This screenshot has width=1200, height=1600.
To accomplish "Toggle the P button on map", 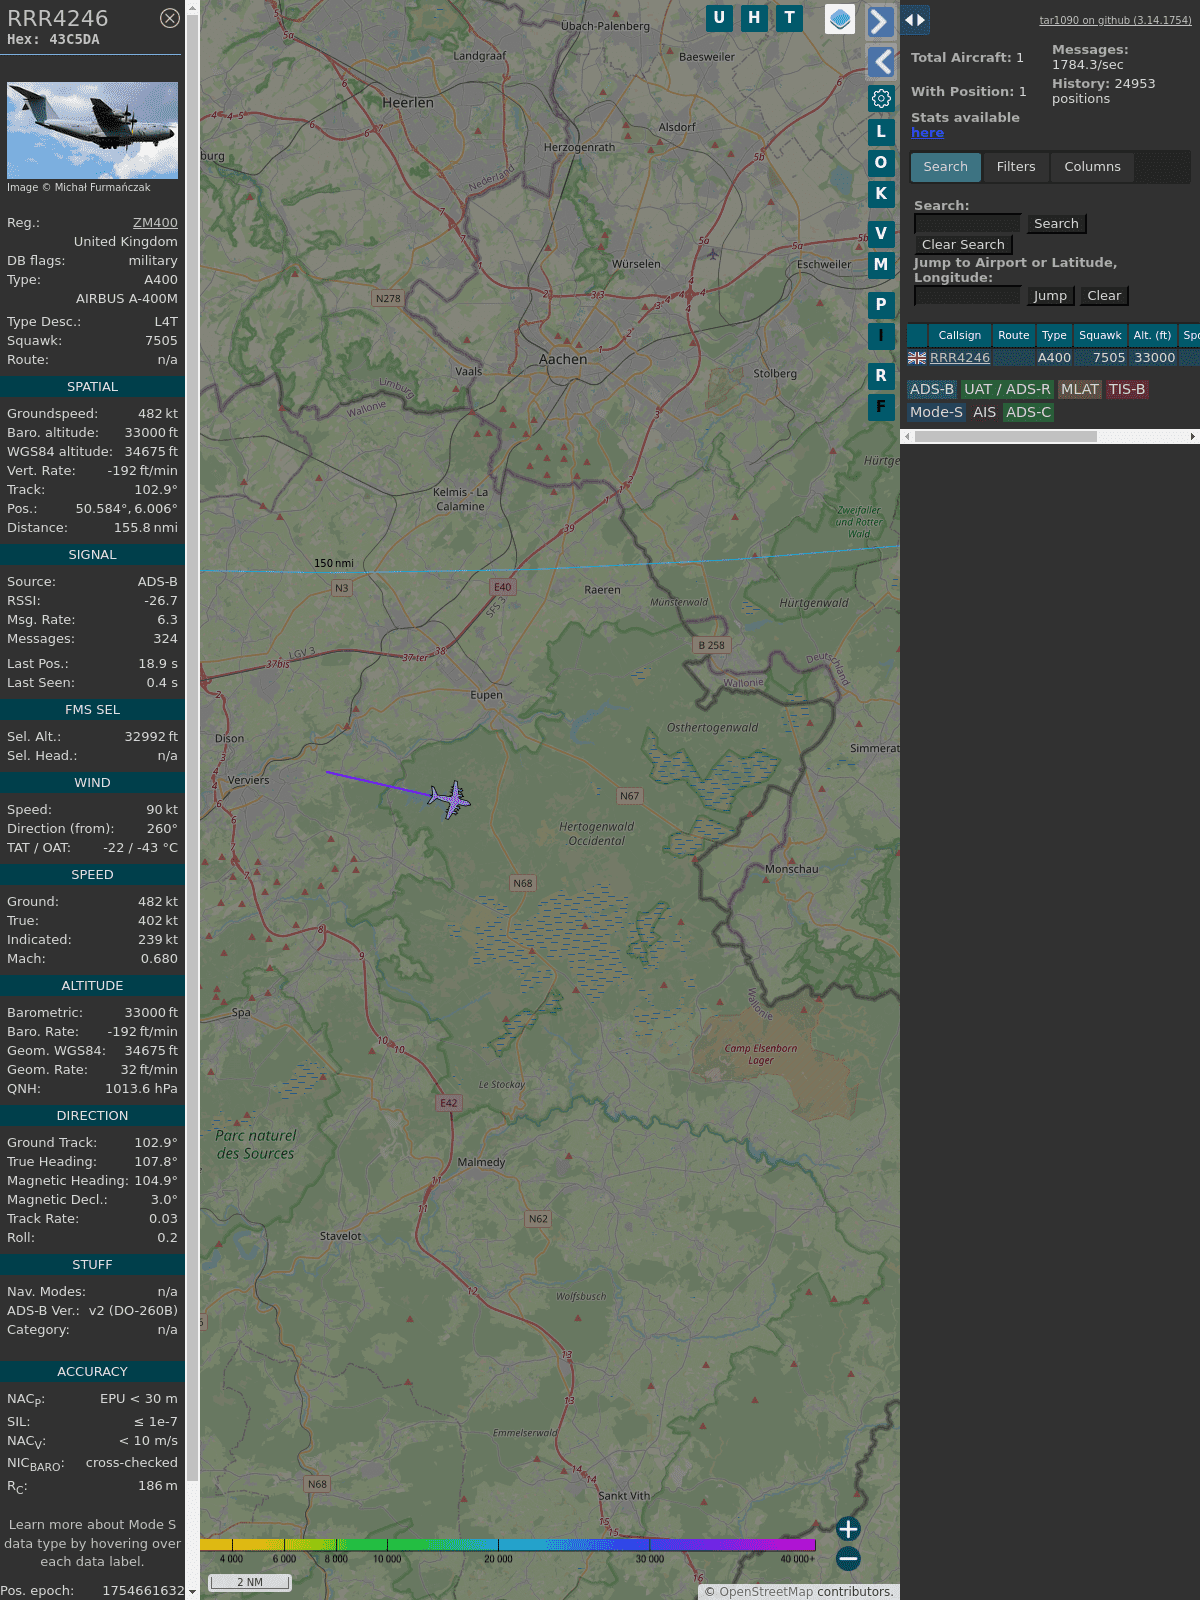I will click(881, 305).
